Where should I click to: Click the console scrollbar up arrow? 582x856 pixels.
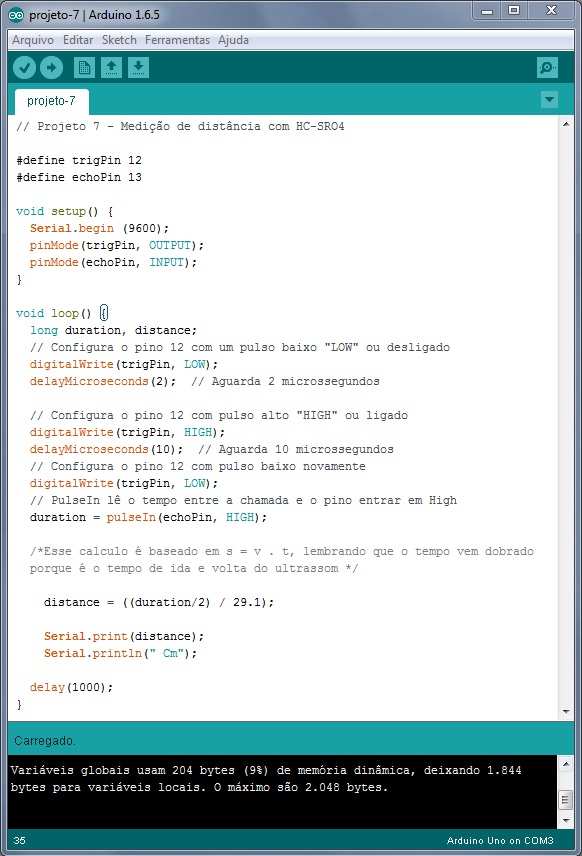(566, 764)
